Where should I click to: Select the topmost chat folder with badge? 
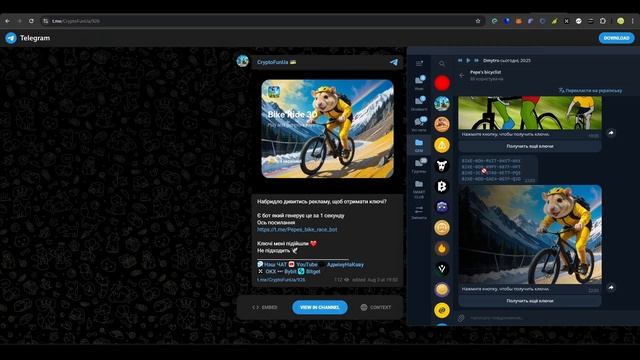tap(419, 82)
